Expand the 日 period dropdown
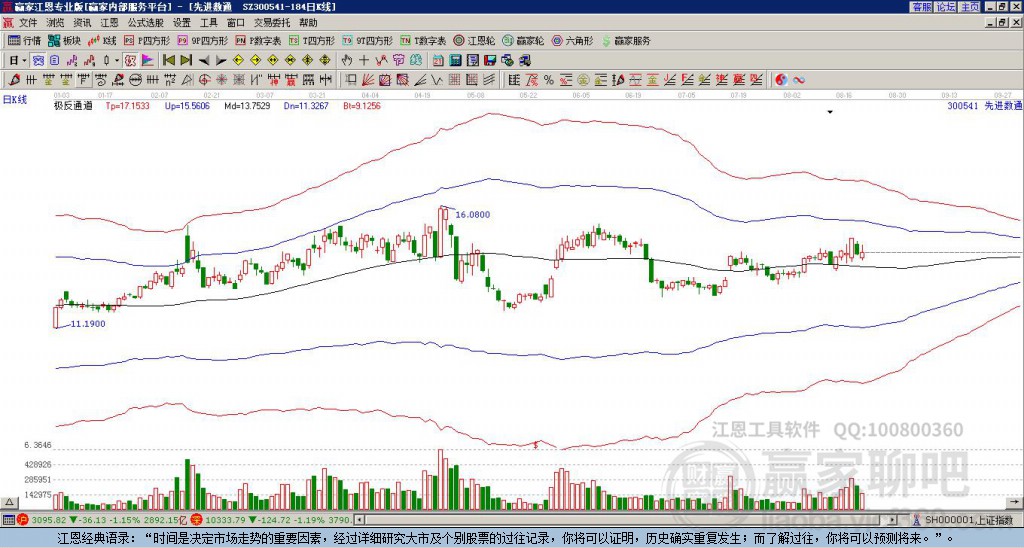The image size is (1024, 548). (x=24, y=60)
